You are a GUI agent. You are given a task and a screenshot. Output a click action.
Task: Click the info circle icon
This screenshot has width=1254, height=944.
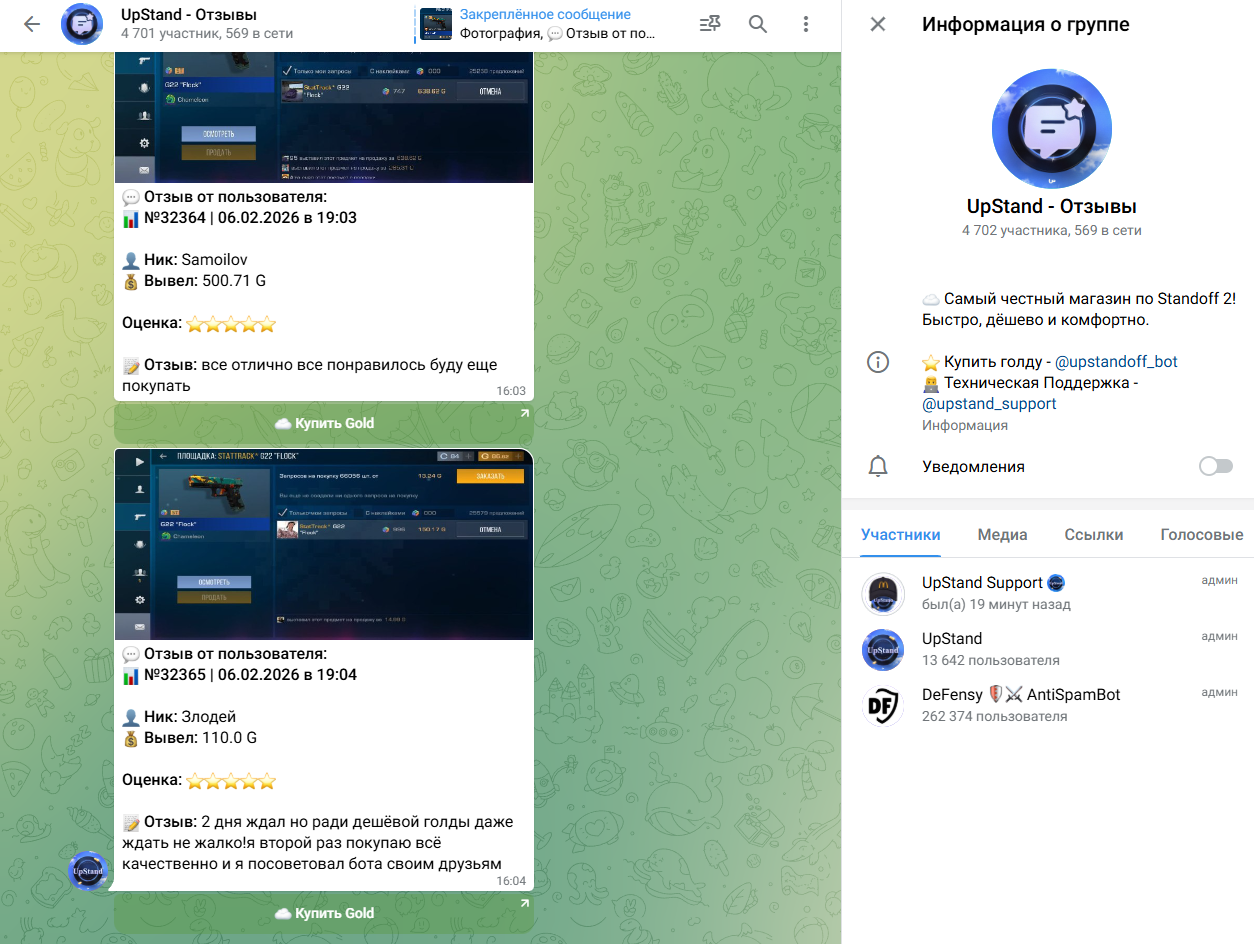coord(878,362)
